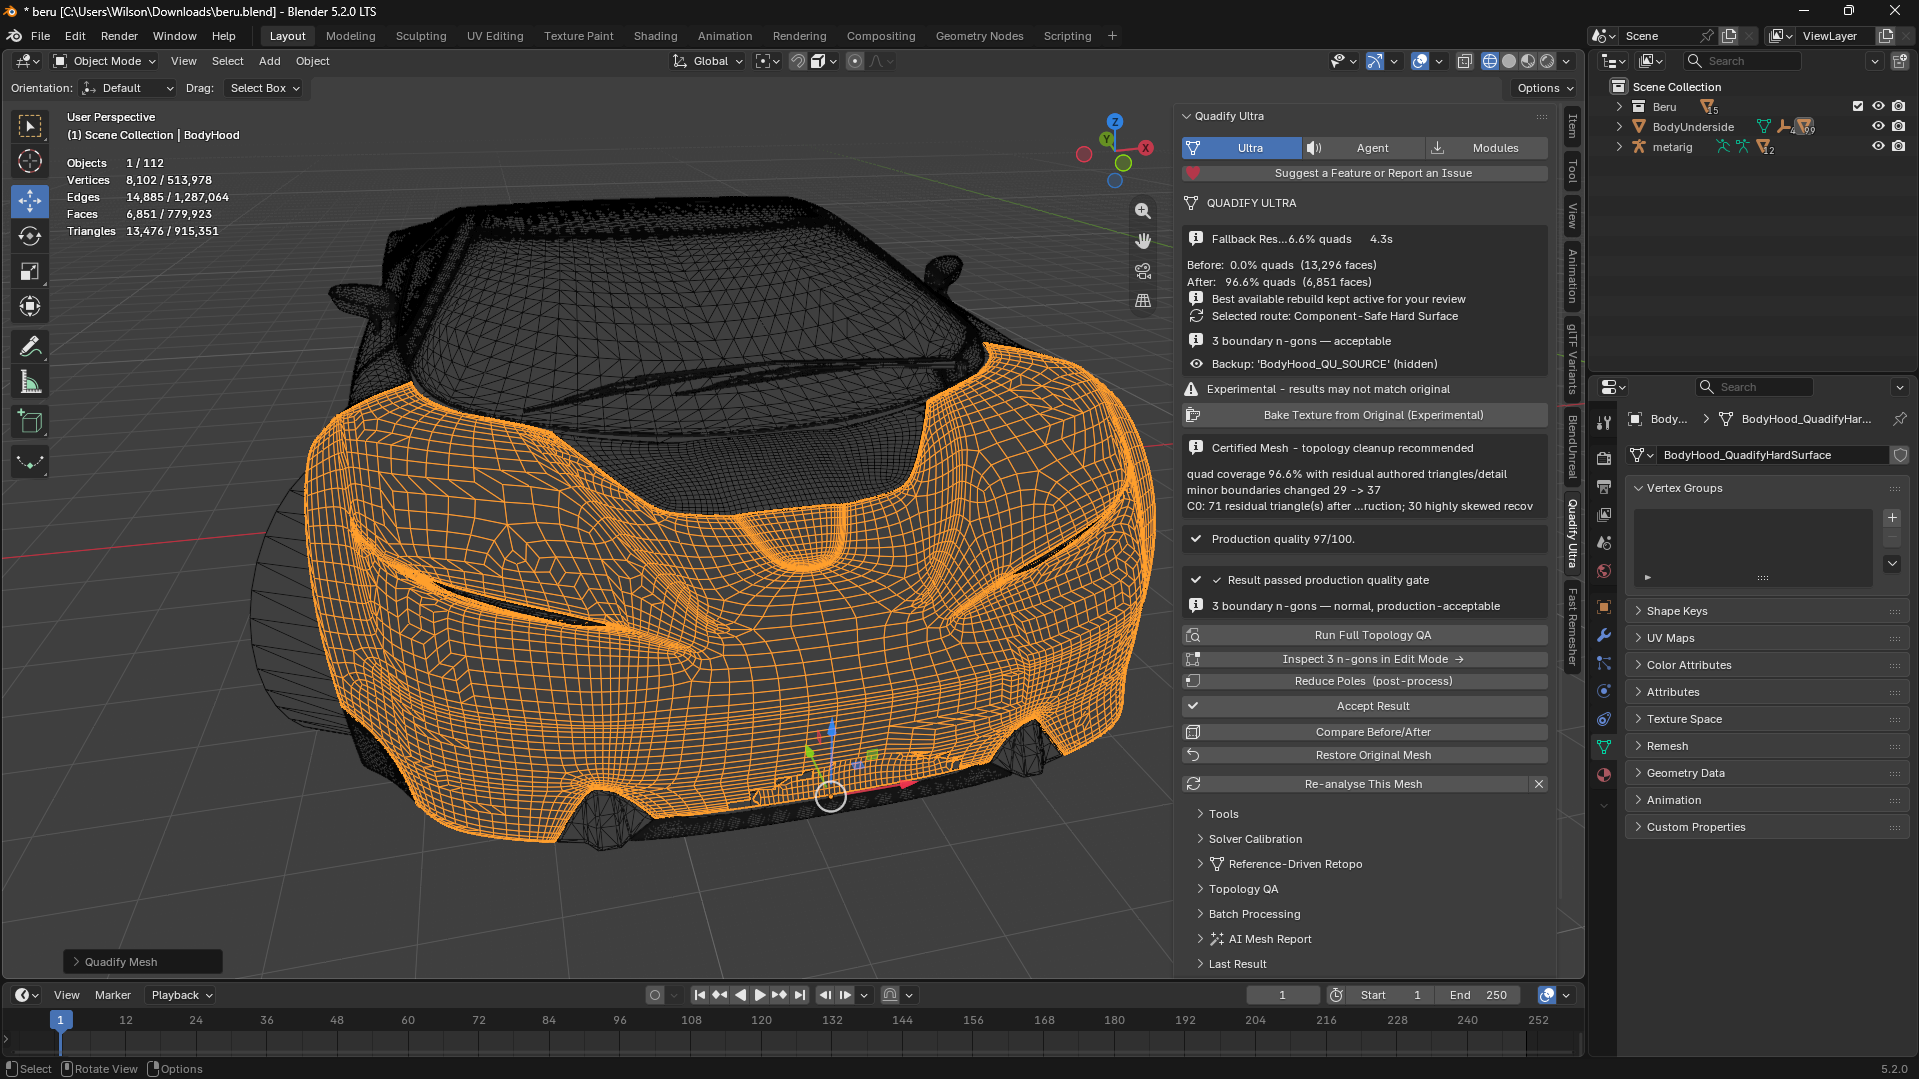The image size is (1919, 1079).
Task: Open the Drag Select Box dropdown
Action: (265, 88)
